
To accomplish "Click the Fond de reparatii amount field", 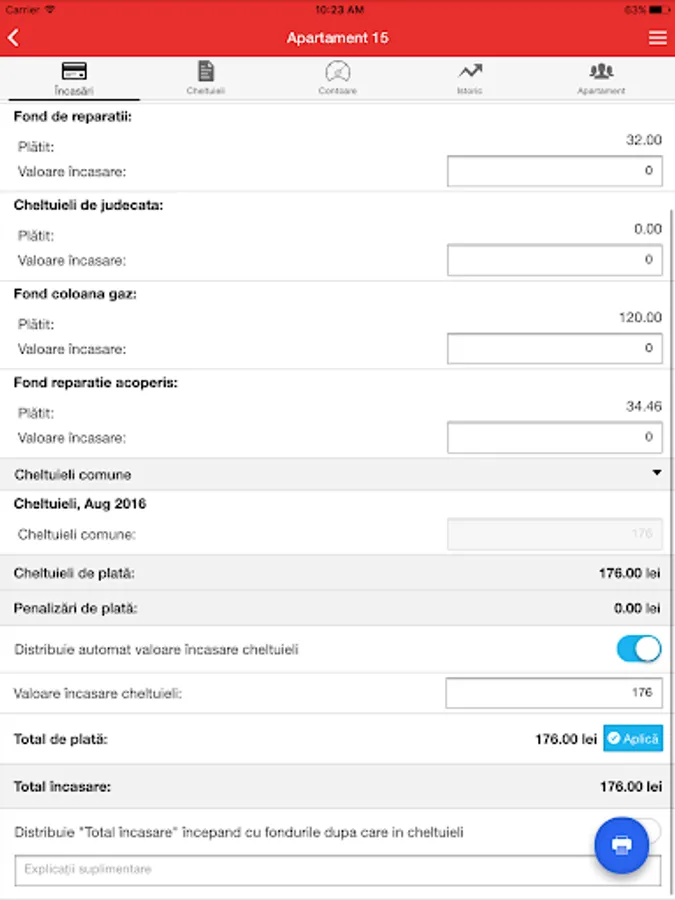I will click(x=554, y=172).
